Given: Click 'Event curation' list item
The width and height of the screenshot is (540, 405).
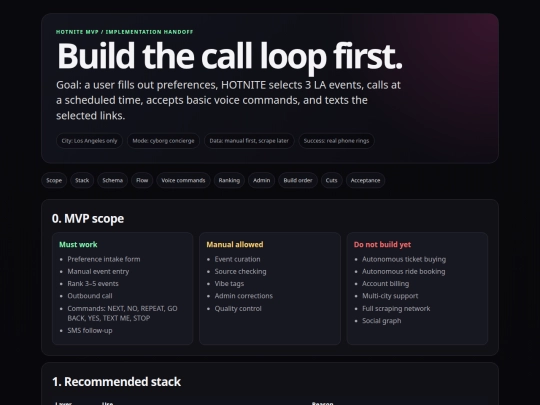Looking at the screenshot, I should 237,259.
